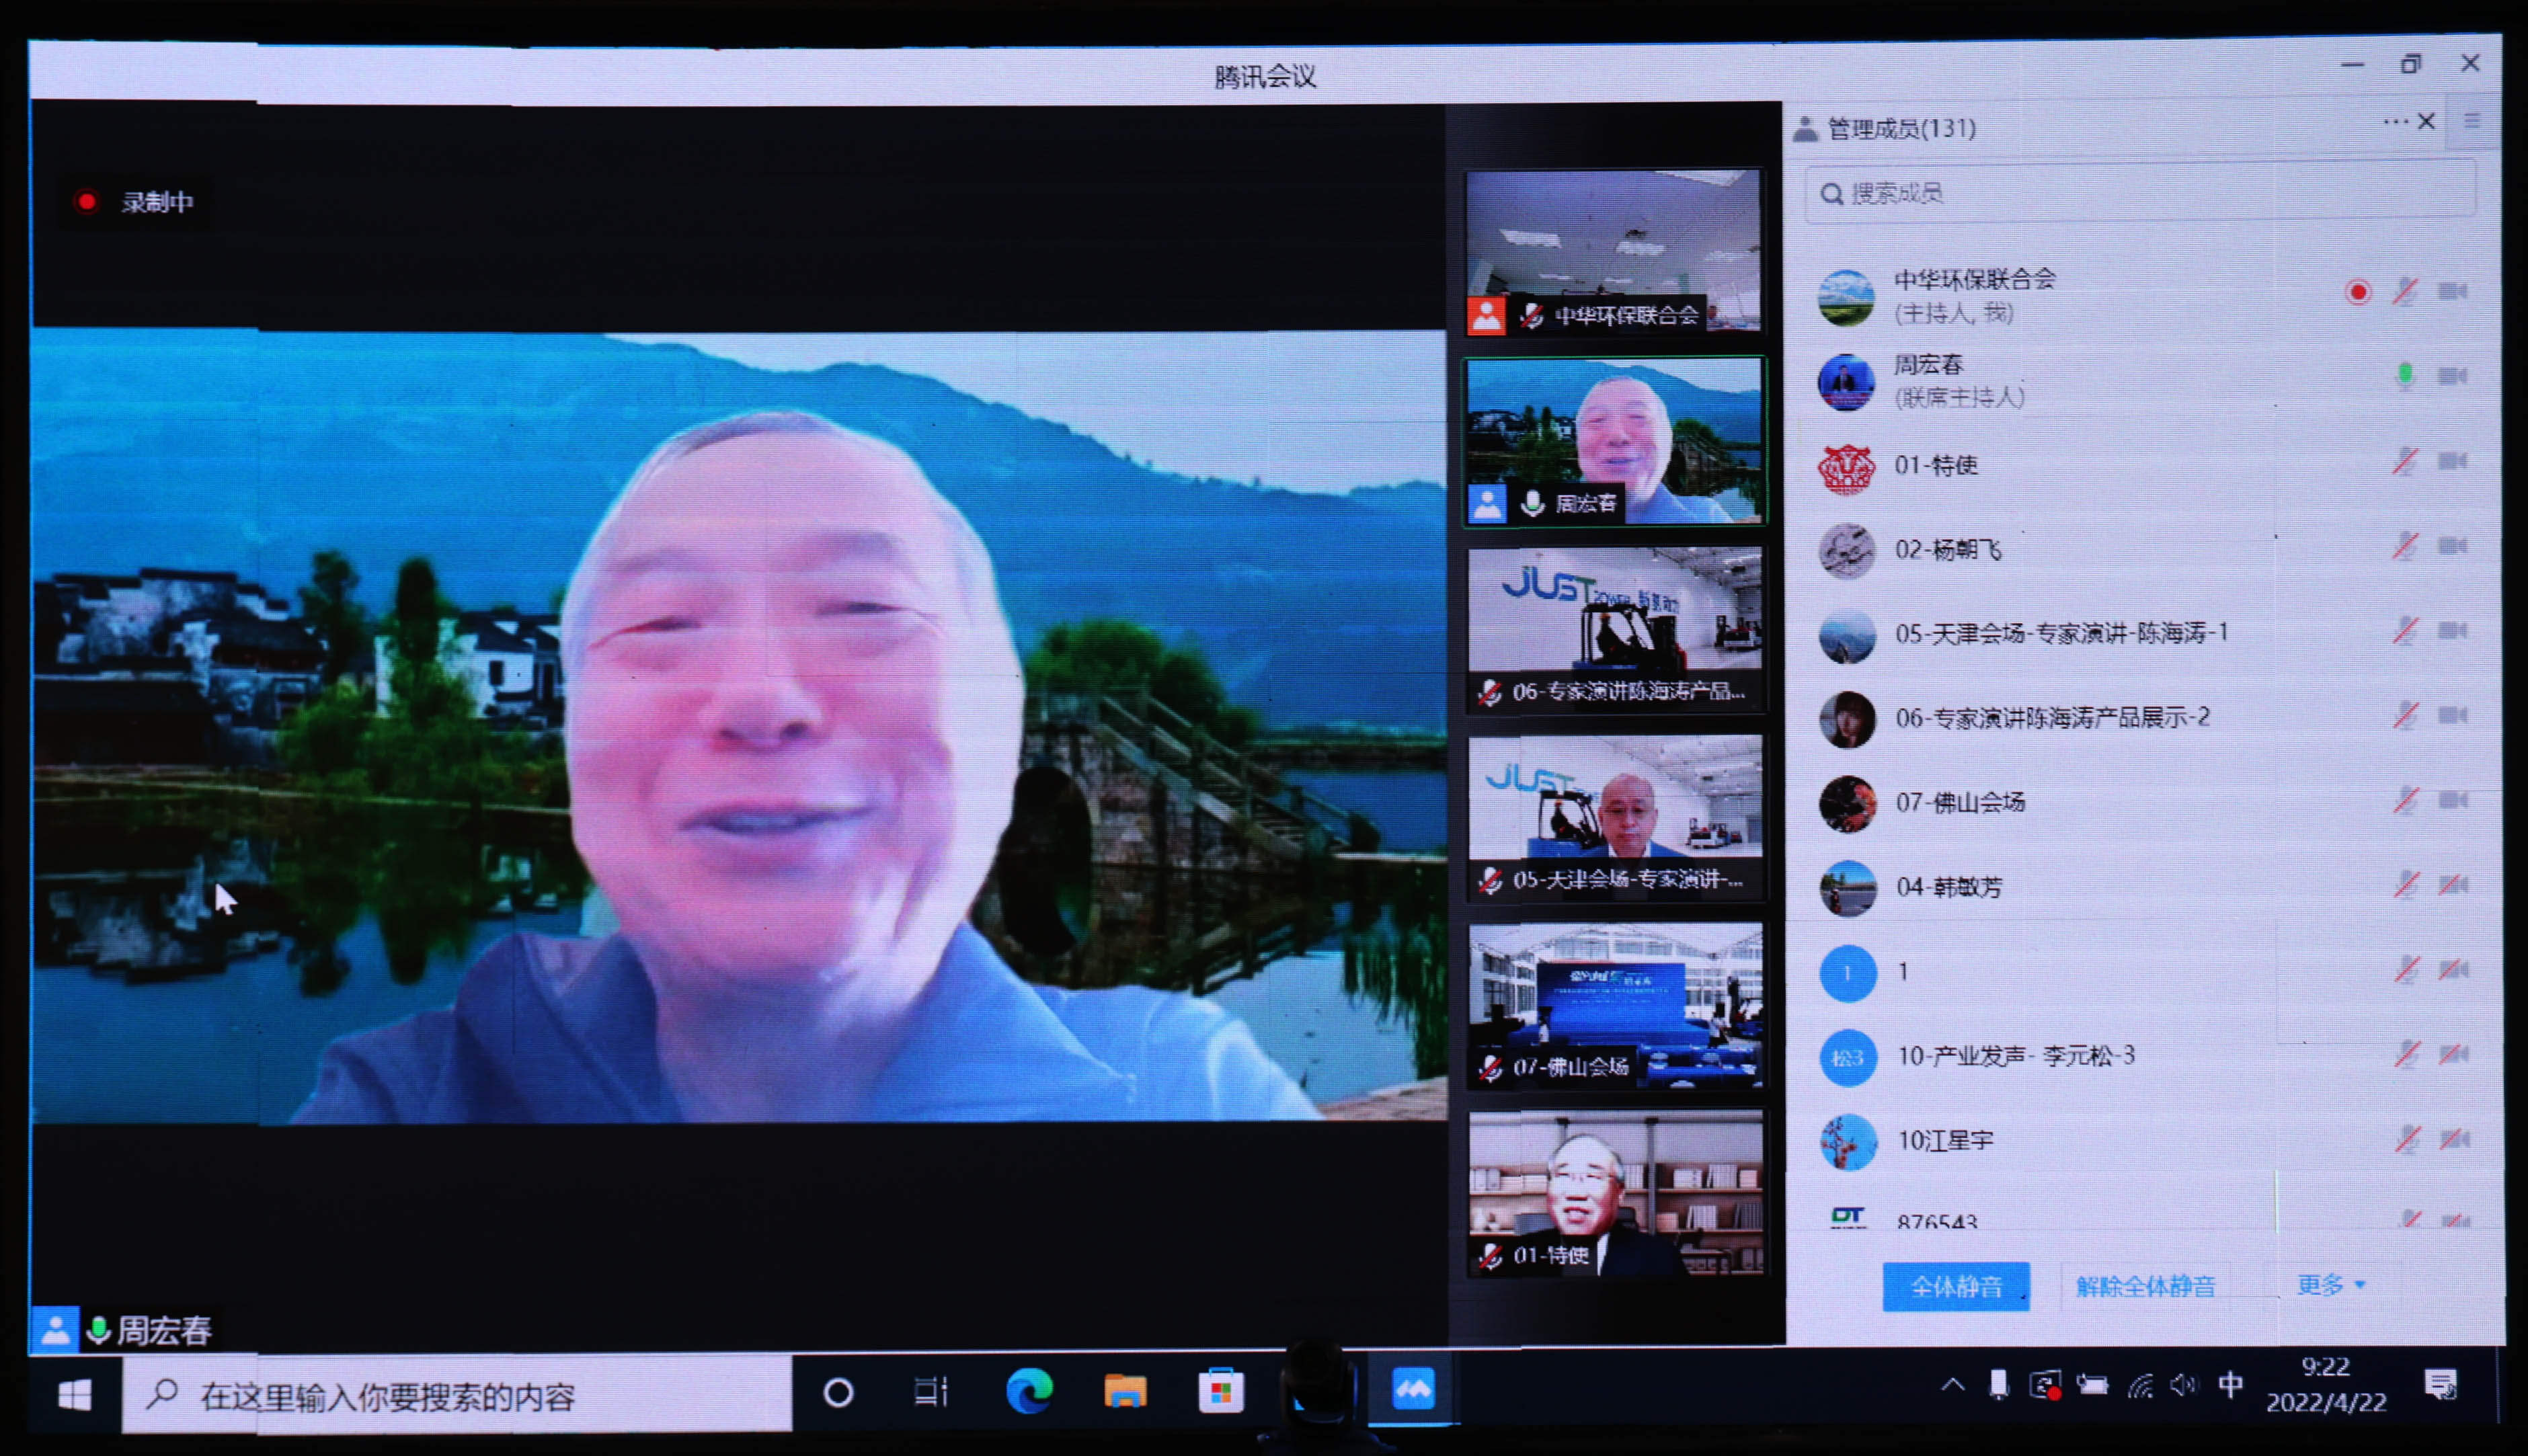
Task: Unmute microphone of 07-佛山会场 member
Action: 2405,801
